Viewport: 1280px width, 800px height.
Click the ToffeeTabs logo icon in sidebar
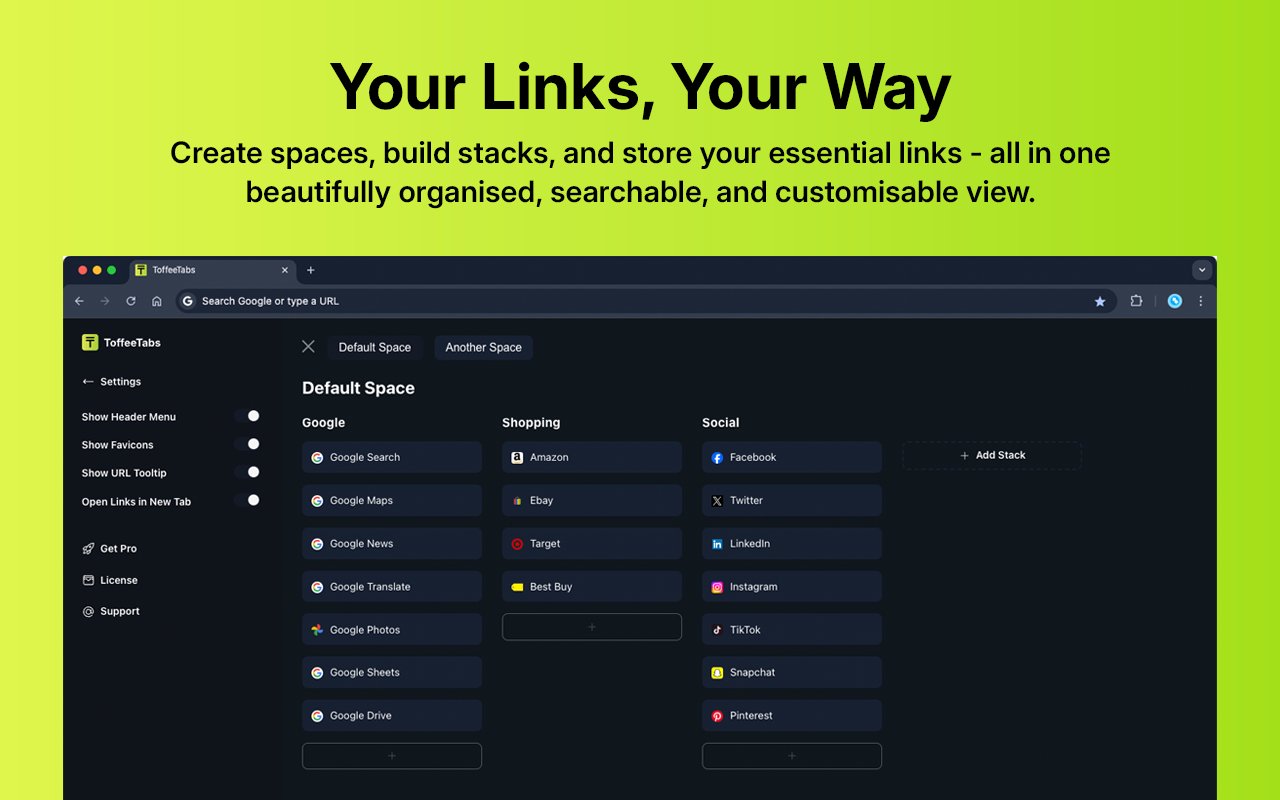pos(90,342)
